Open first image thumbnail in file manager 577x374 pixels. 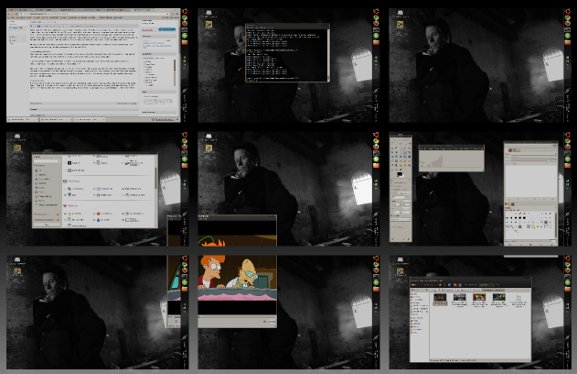pos(440,297)
